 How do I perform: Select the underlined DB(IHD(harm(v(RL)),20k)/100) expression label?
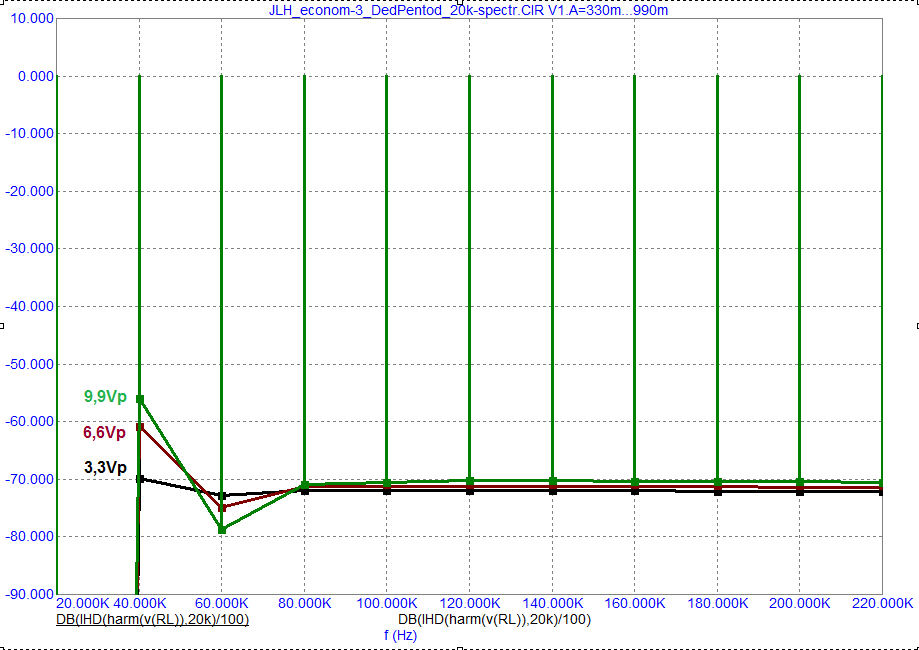[x=152, y=620]
